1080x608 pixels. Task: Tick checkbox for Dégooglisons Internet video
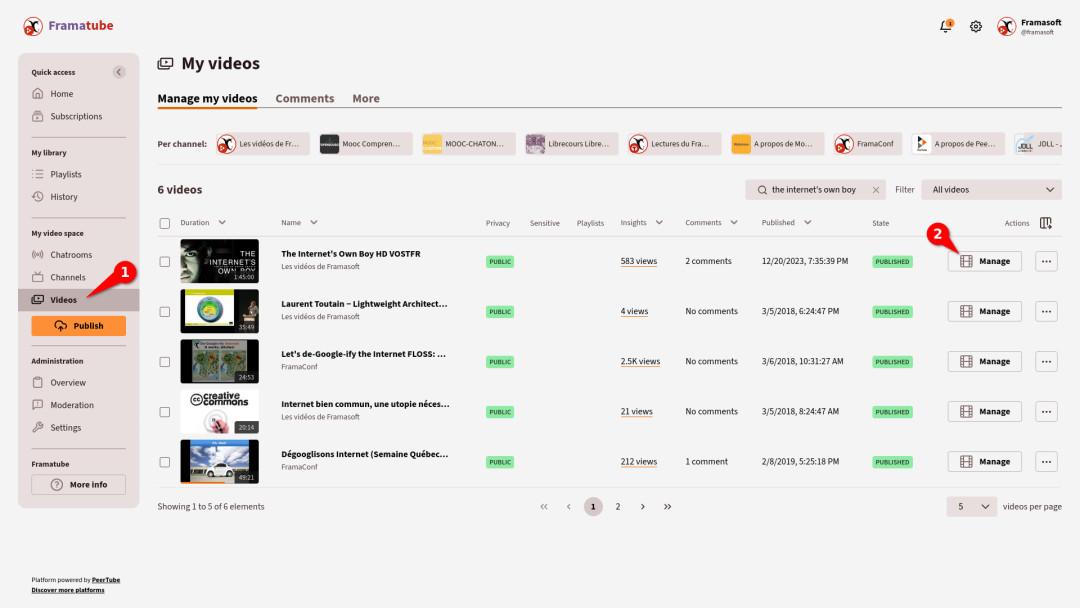165,462
